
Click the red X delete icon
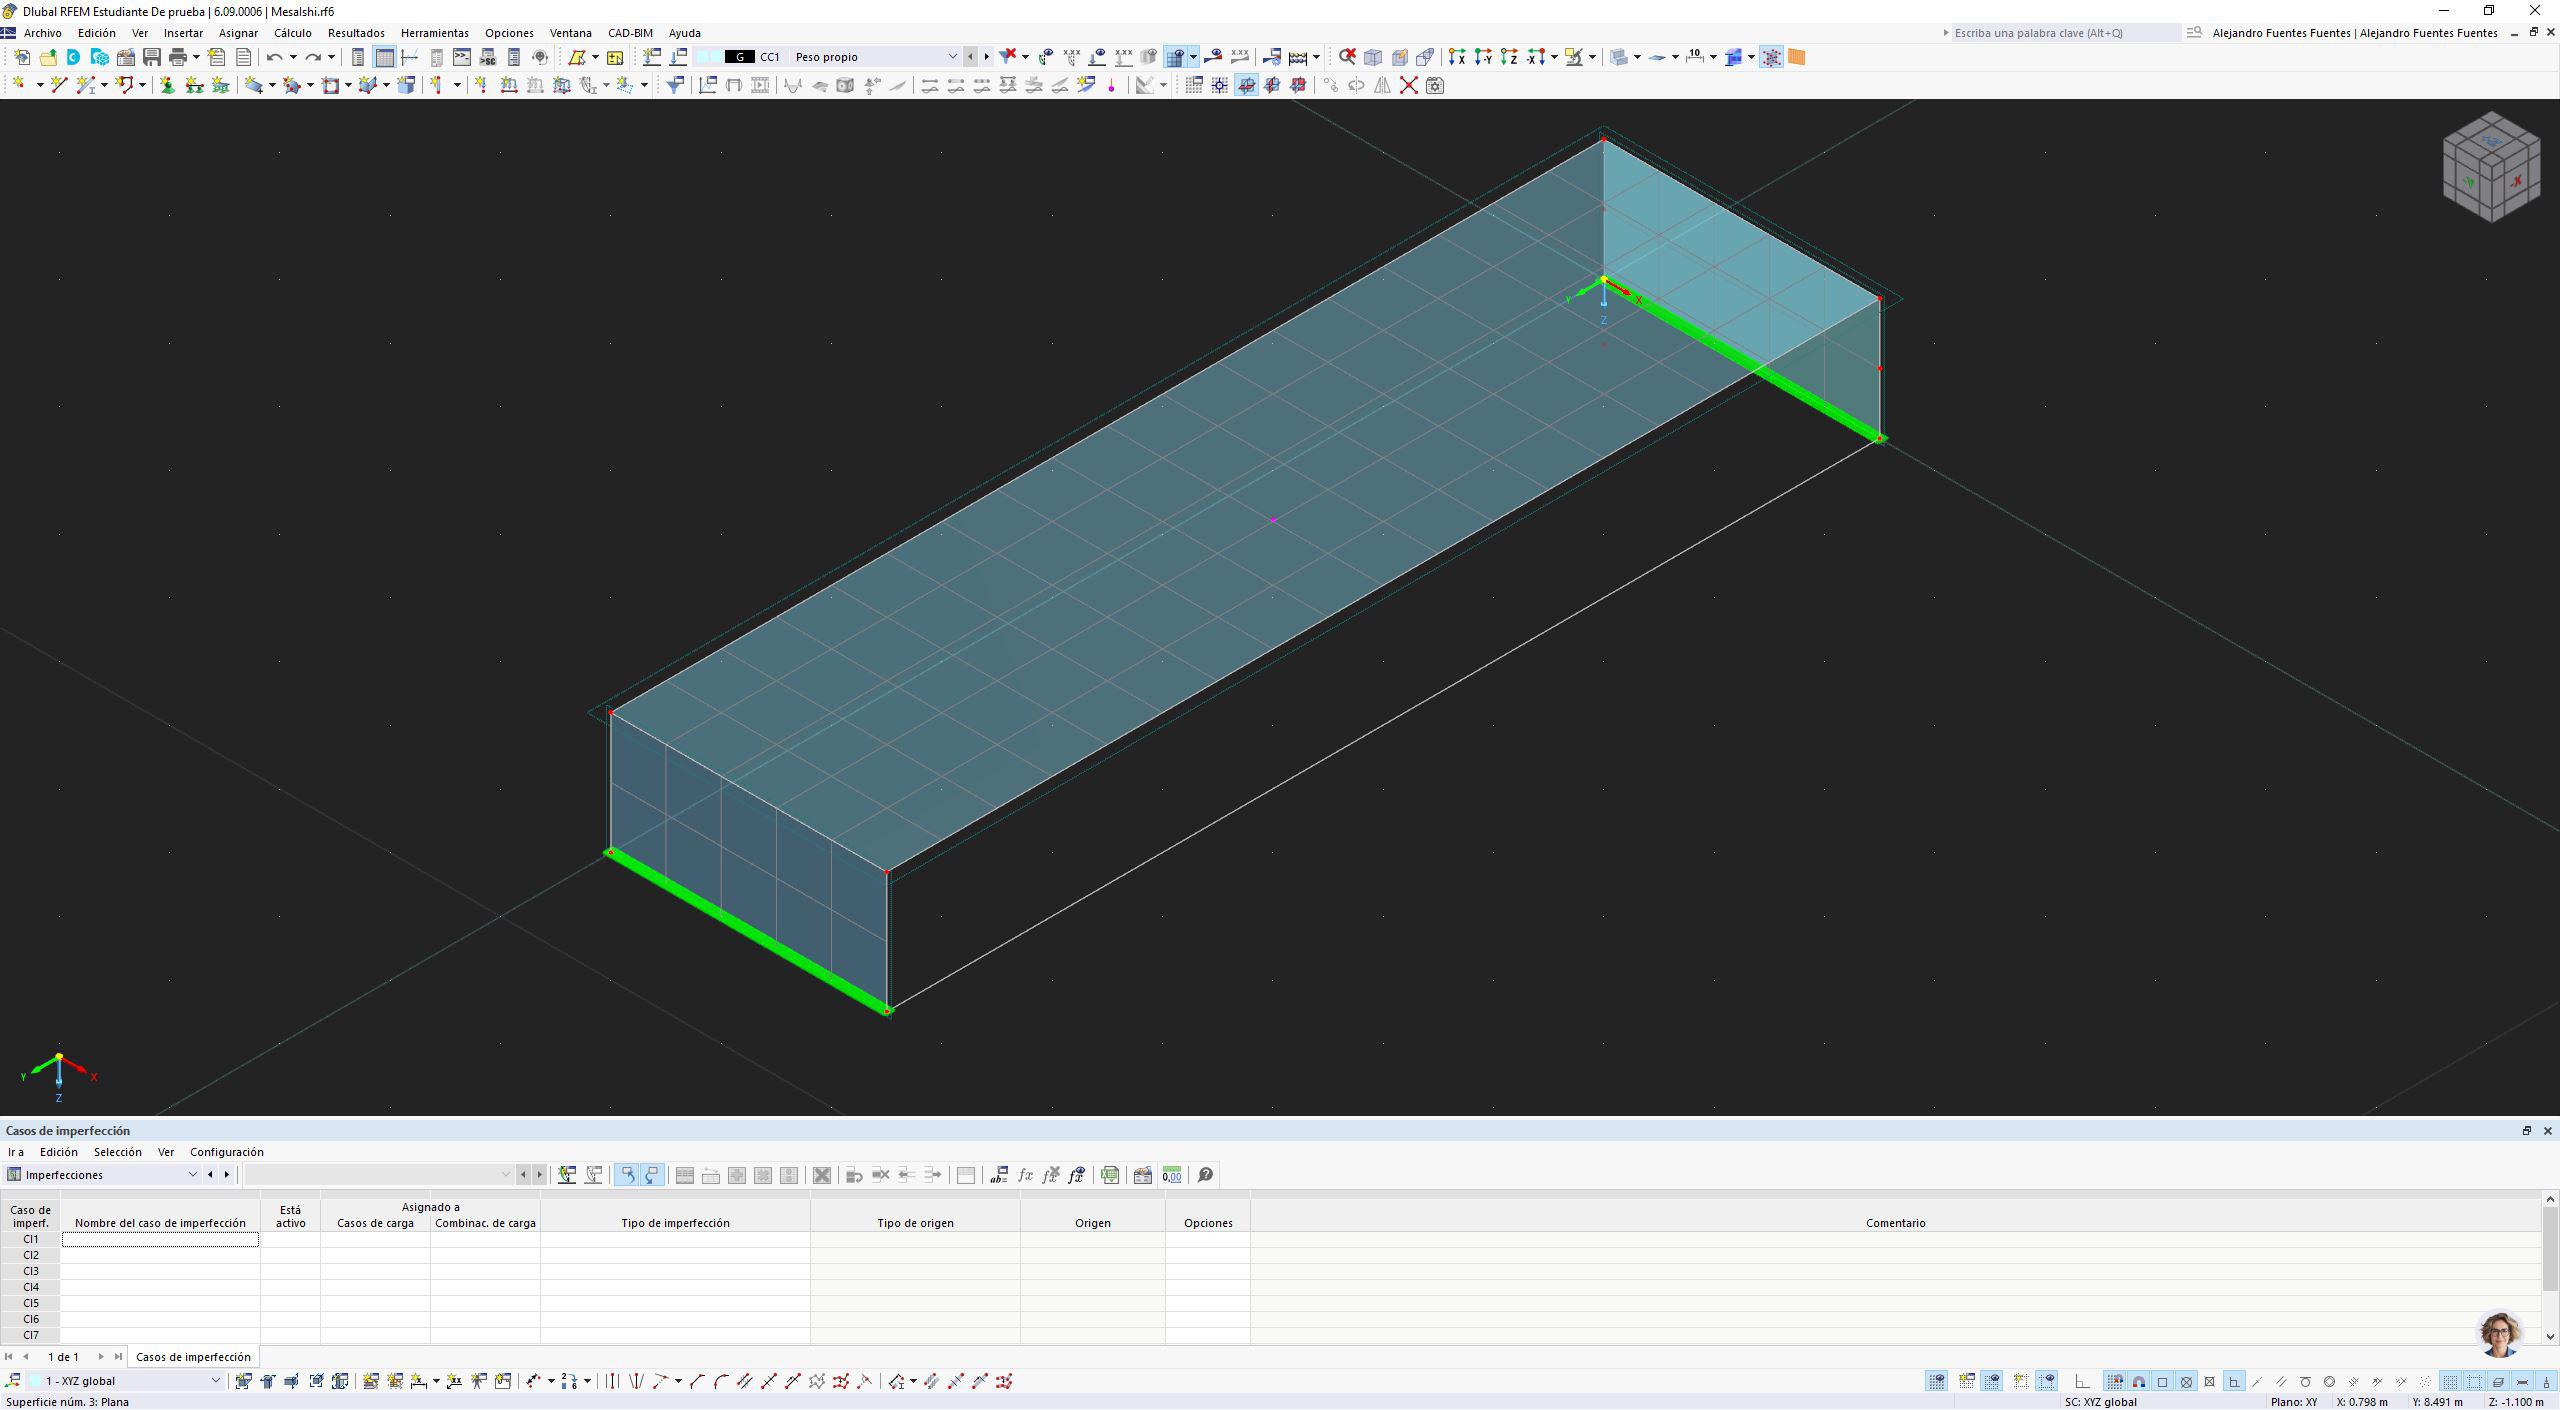1408,85
